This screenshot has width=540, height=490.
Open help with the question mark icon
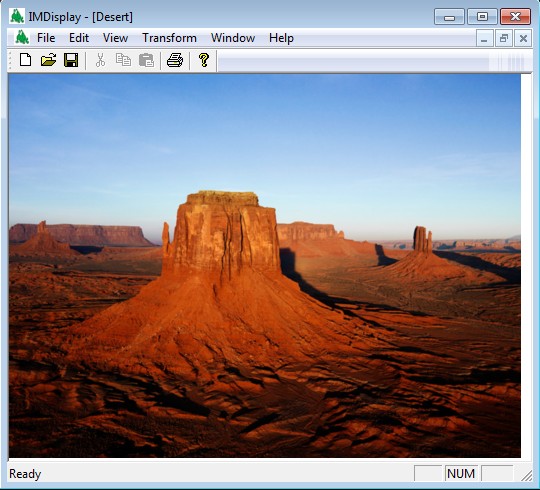[x=204, y=60]
